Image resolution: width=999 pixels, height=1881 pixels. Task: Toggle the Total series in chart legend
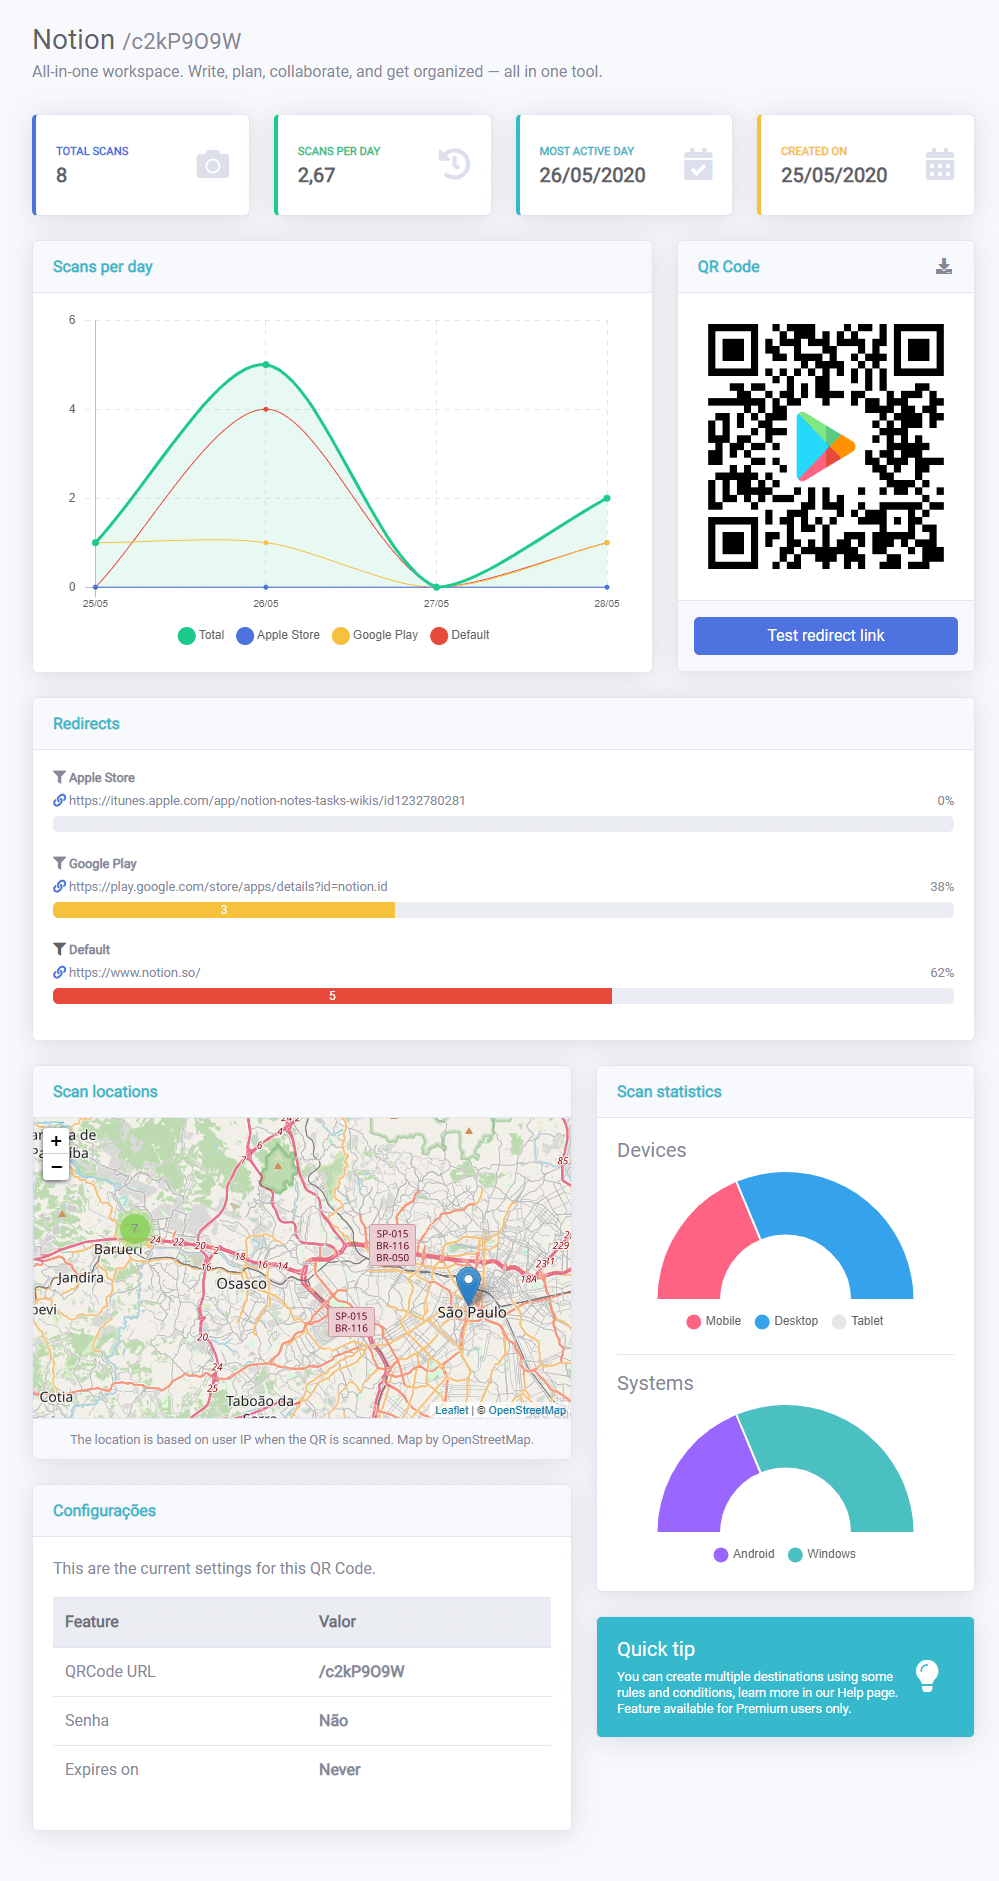pyautogui.click(x=201, y=635)
